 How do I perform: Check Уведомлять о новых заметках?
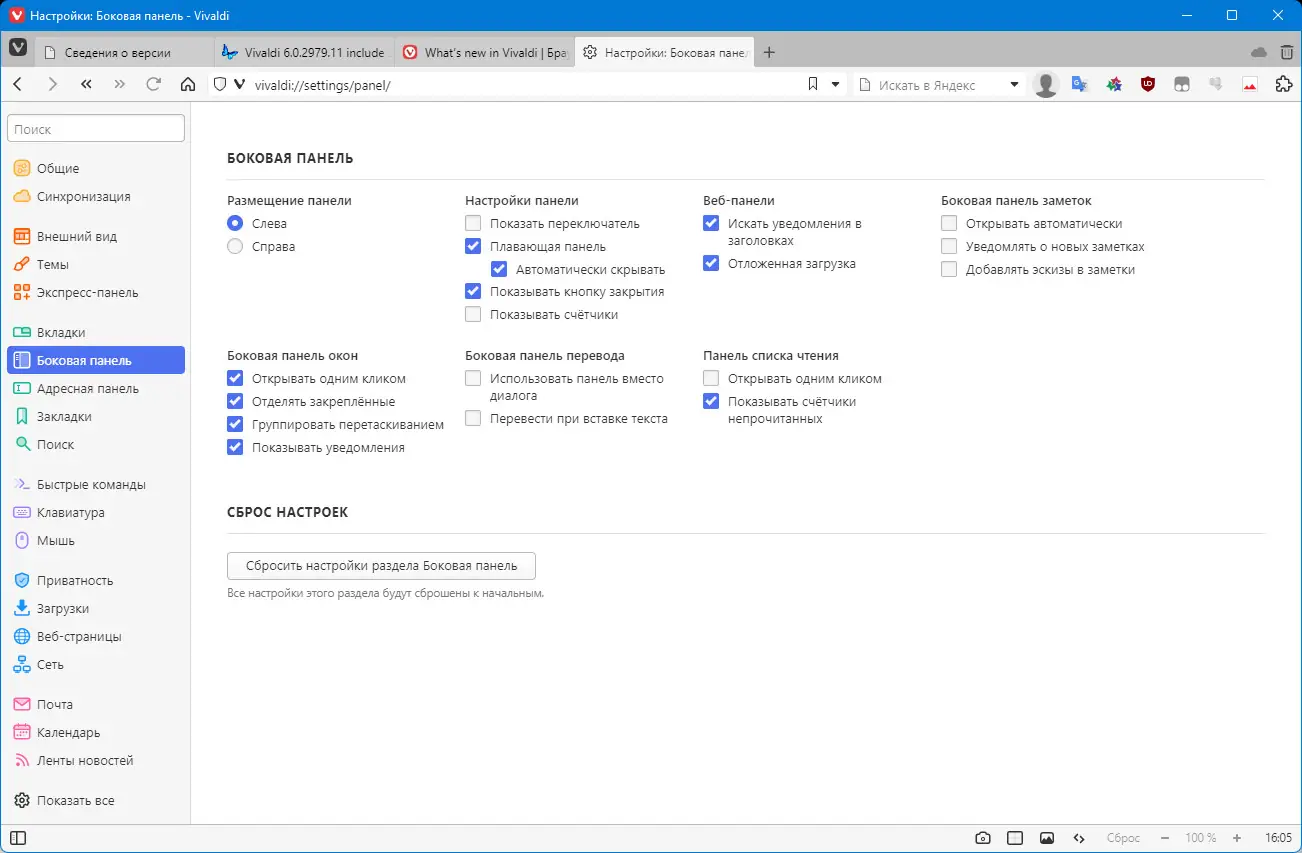[x=949, y=246]
